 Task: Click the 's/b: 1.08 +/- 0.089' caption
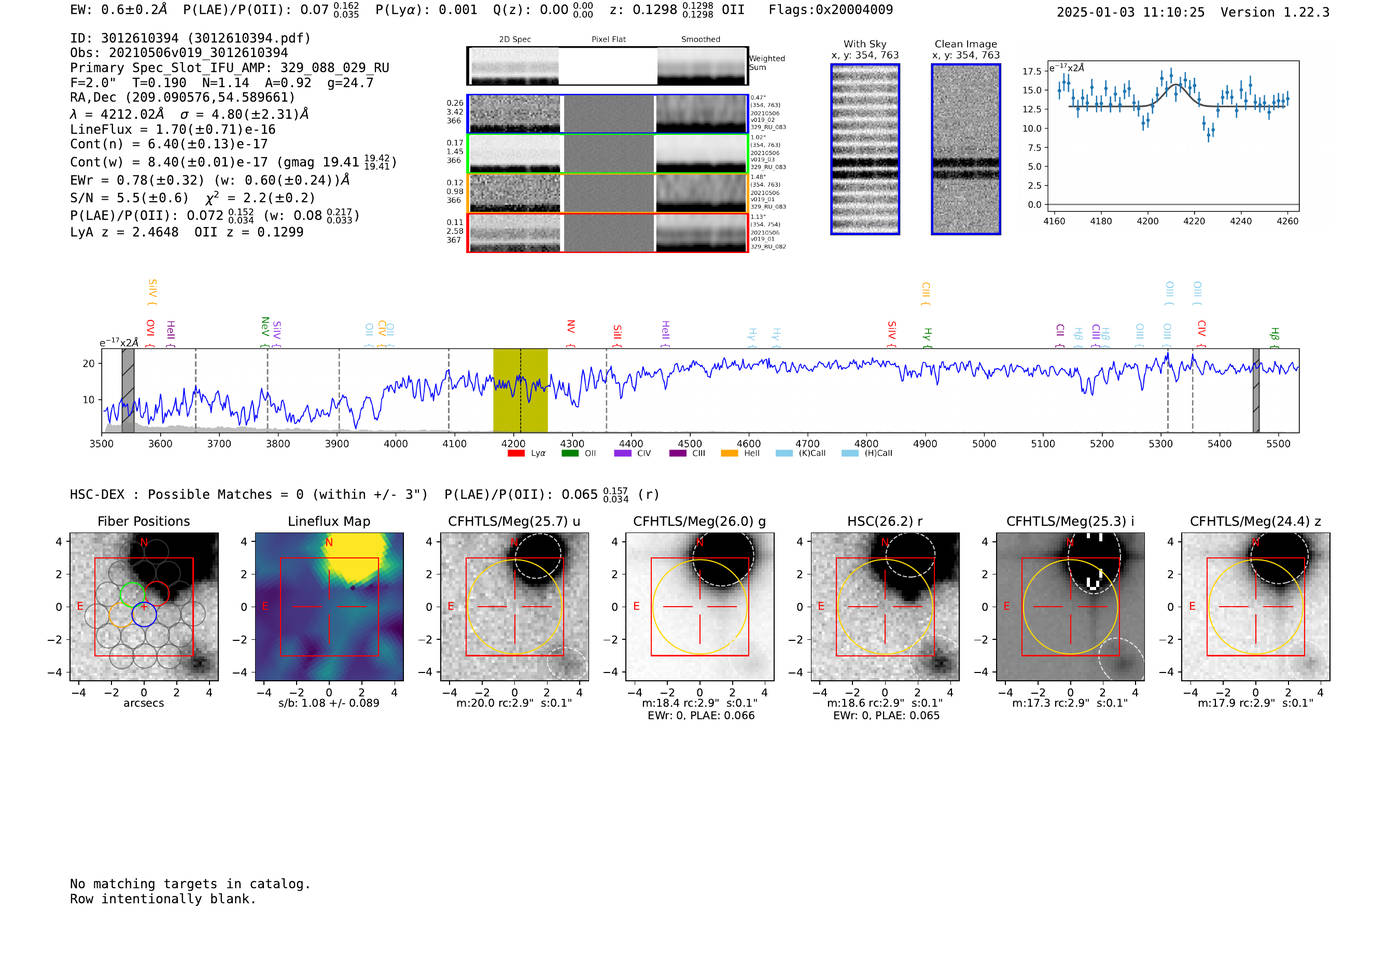coord(329,703)
